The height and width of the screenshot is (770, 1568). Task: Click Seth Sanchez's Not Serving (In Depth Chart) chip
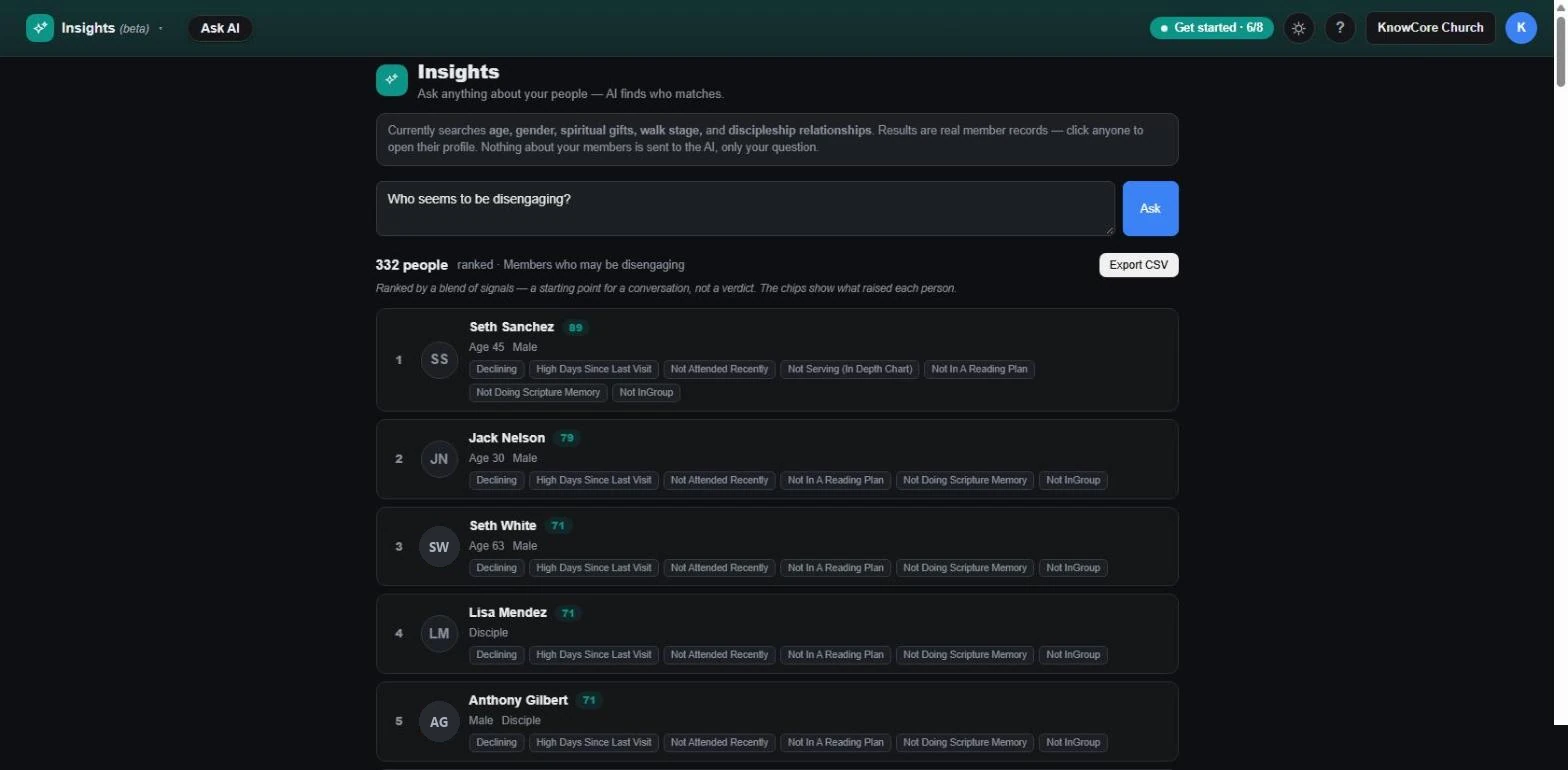pyautogui.click(x=850, y=369)
